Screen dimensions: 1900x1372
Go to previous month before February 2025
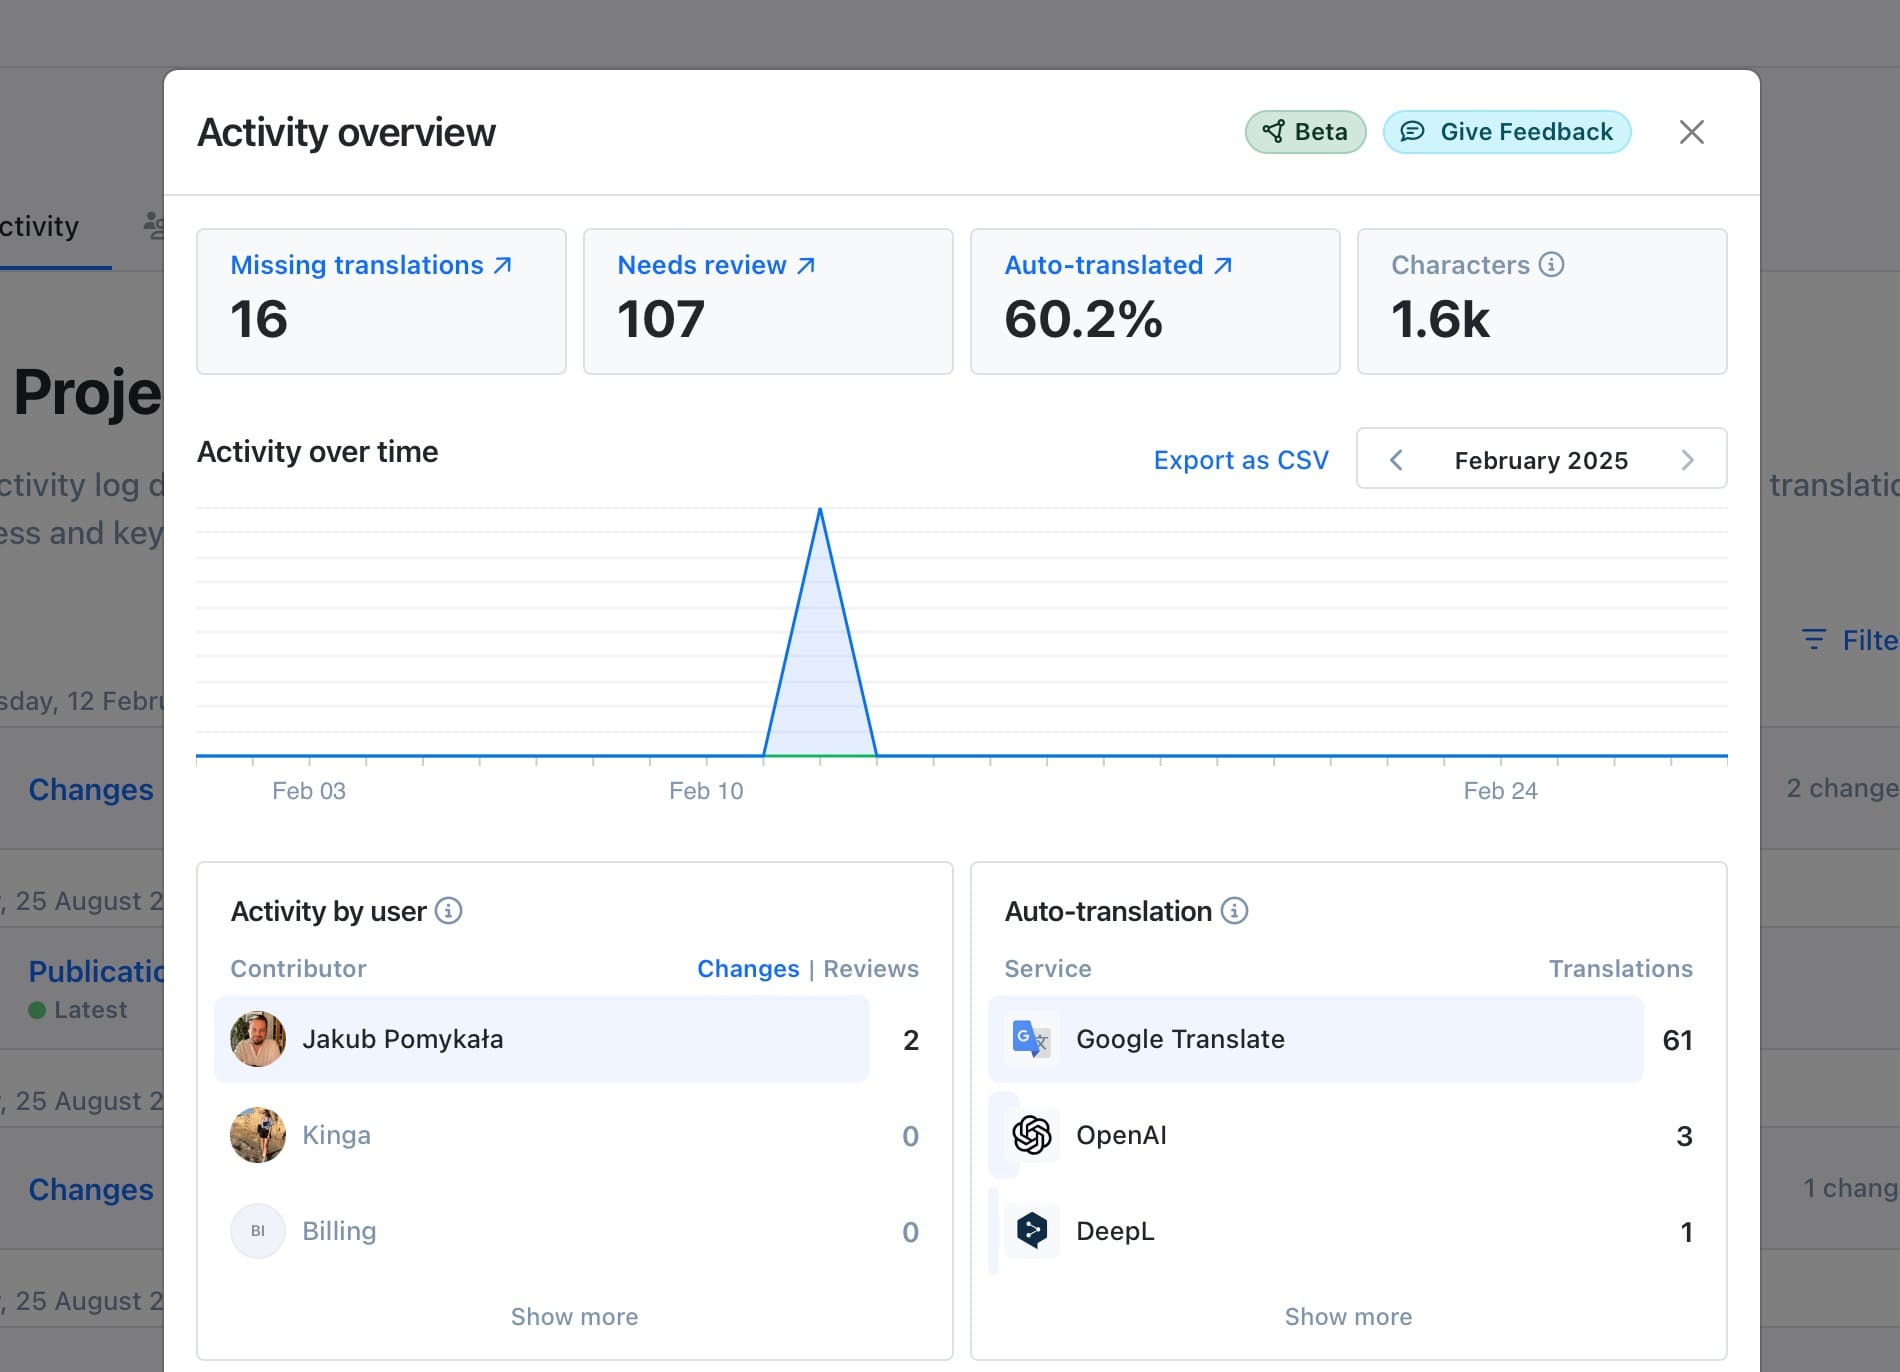[1397, 460]
